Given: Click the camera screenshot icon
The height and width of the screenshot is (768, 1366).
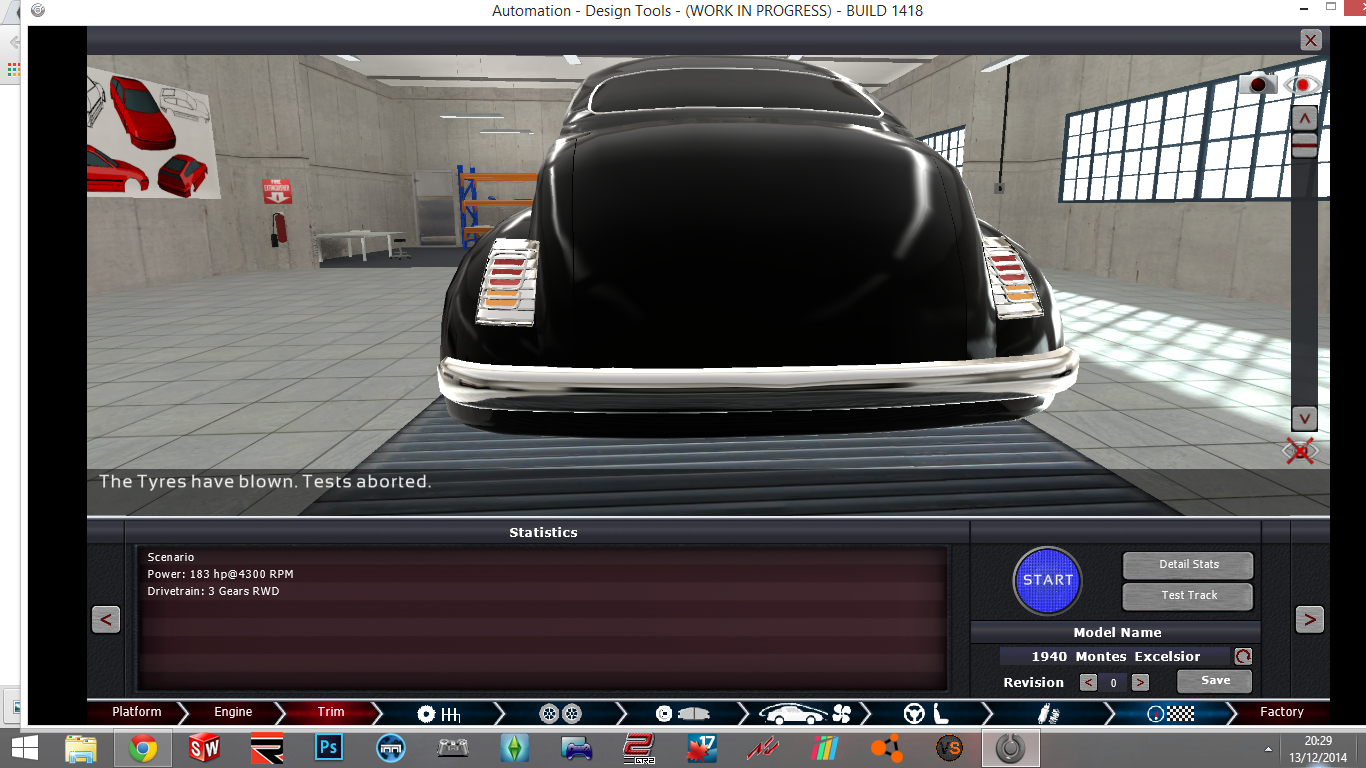Looking at the screenshot, I should [1259, 84].
